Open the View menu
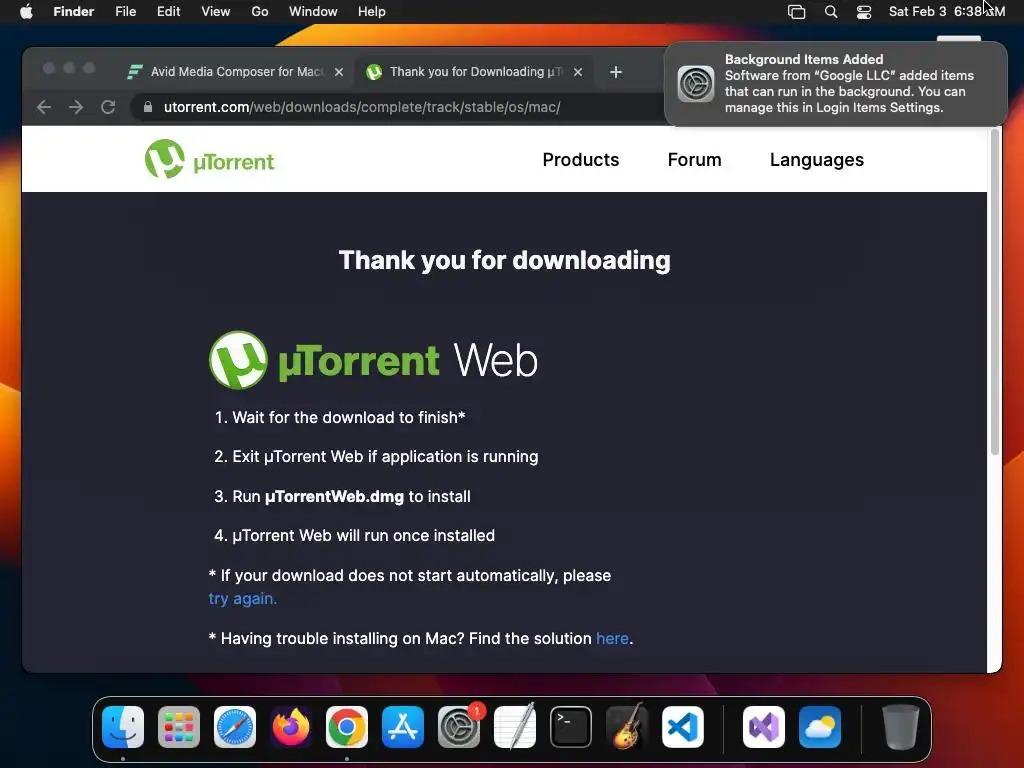Image resolution: width=1024 pixels, height=768 pixels. [216, 12]
